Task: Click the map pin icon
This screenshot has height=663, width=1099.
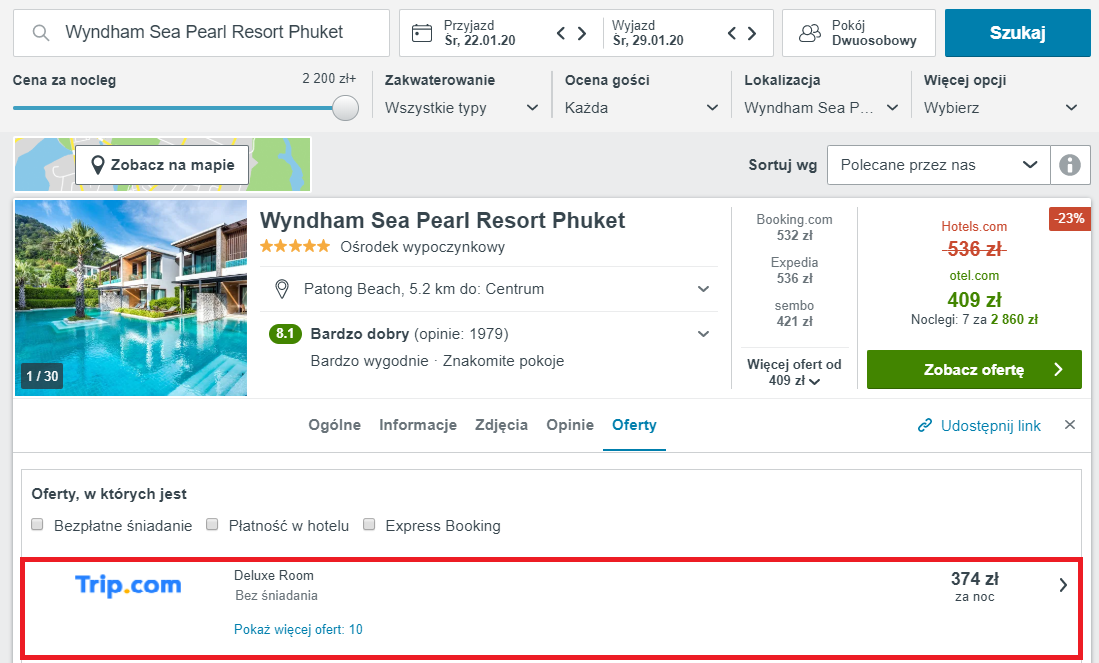Action: pos(97,165)
